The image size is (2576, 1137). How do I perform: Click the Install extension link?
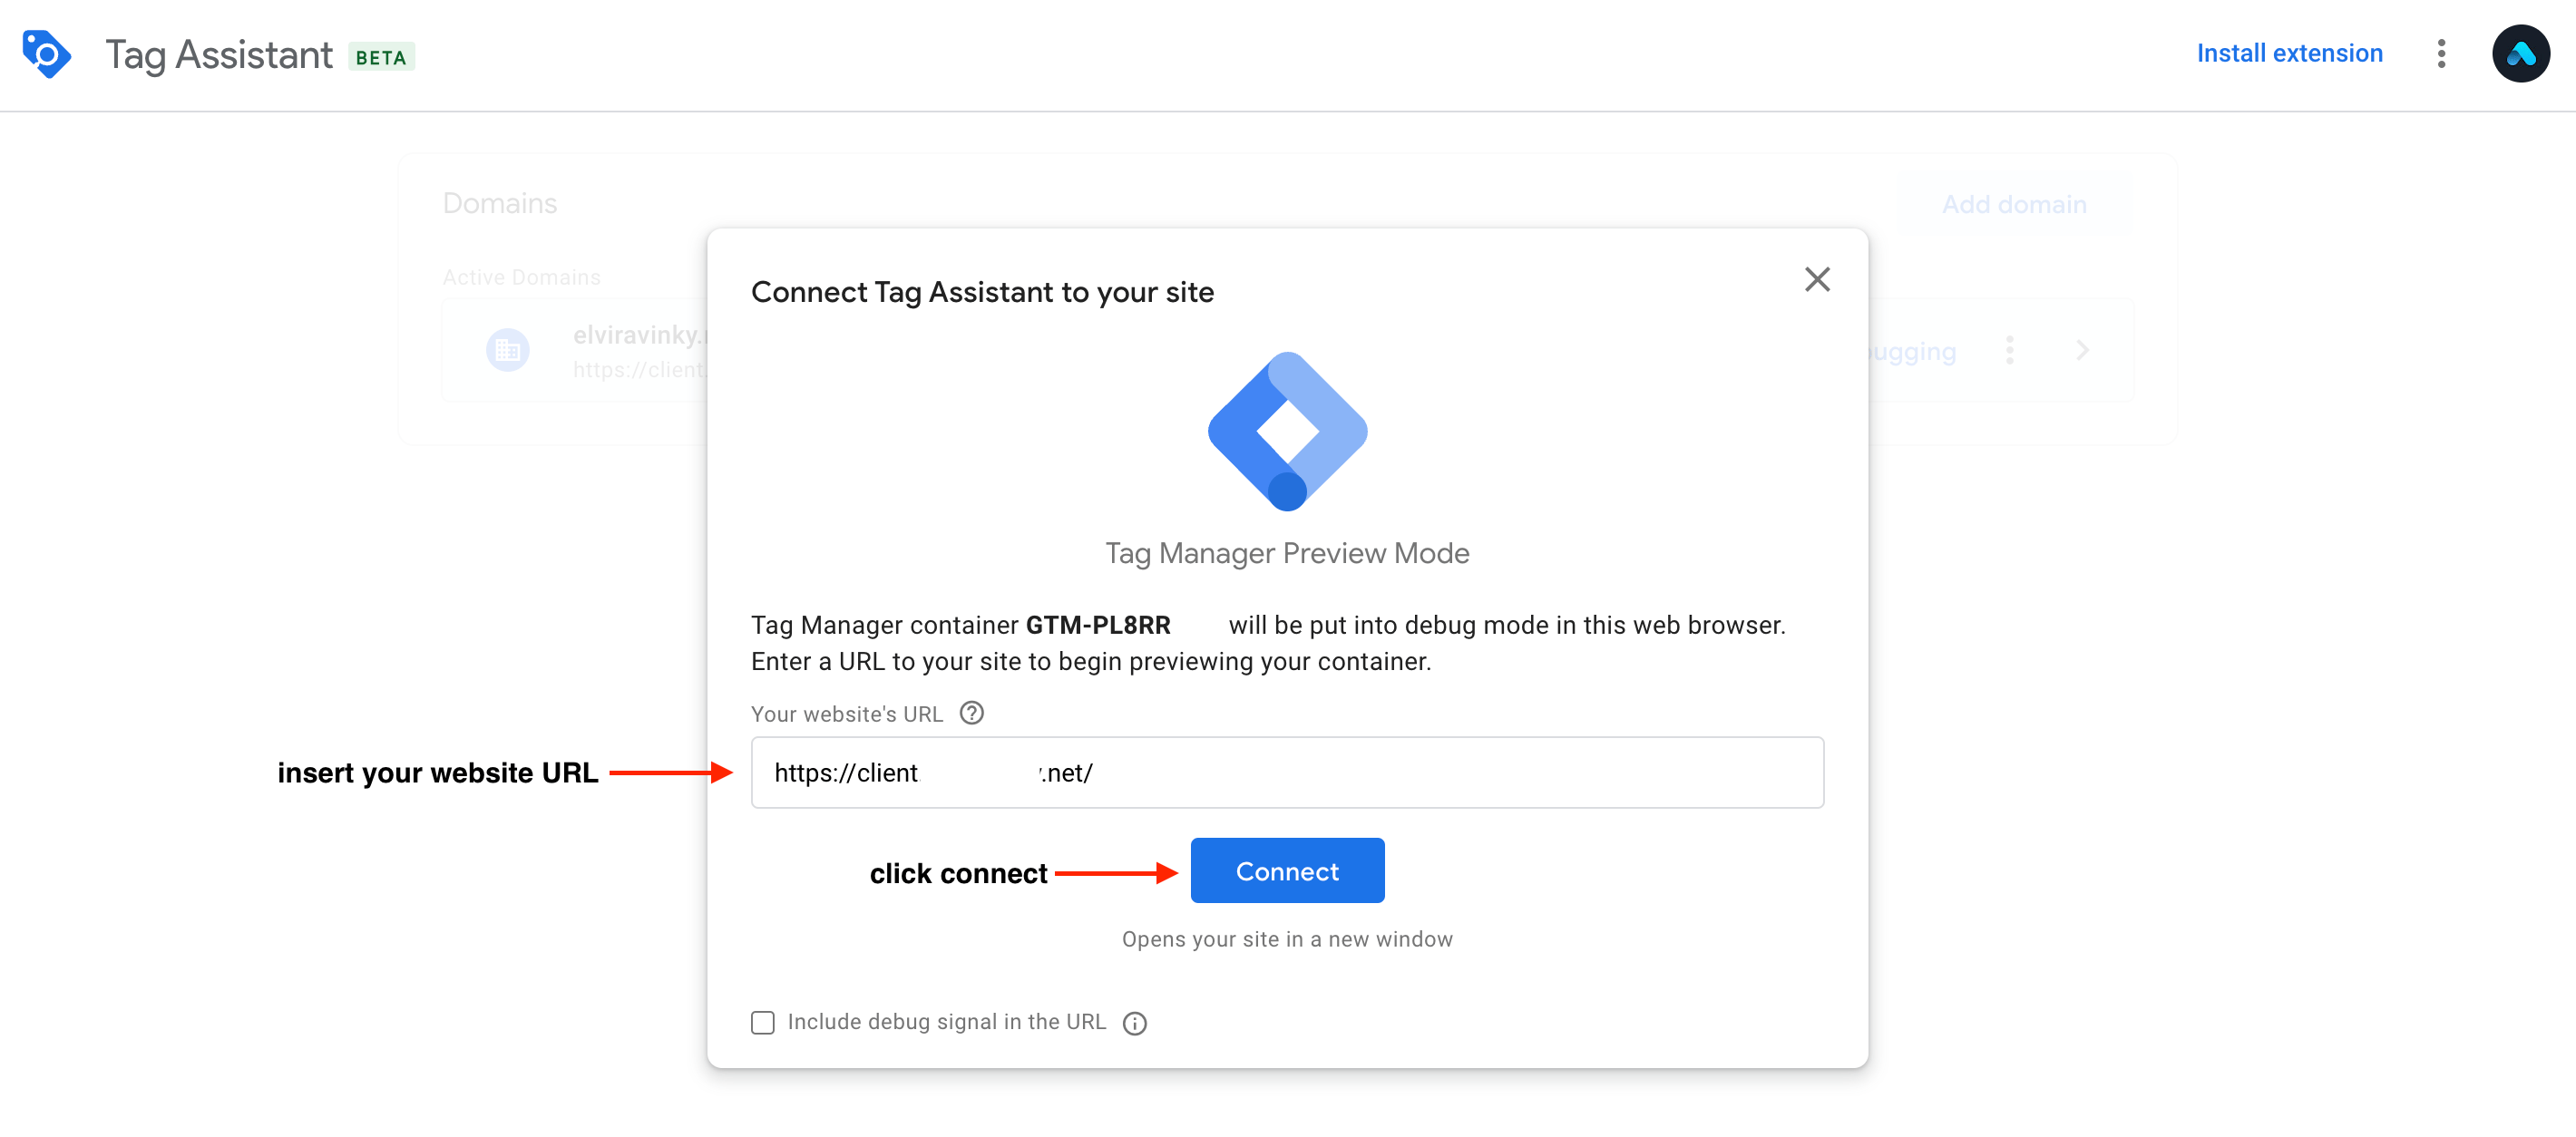pyautogui.click(x=2289, y=54)
